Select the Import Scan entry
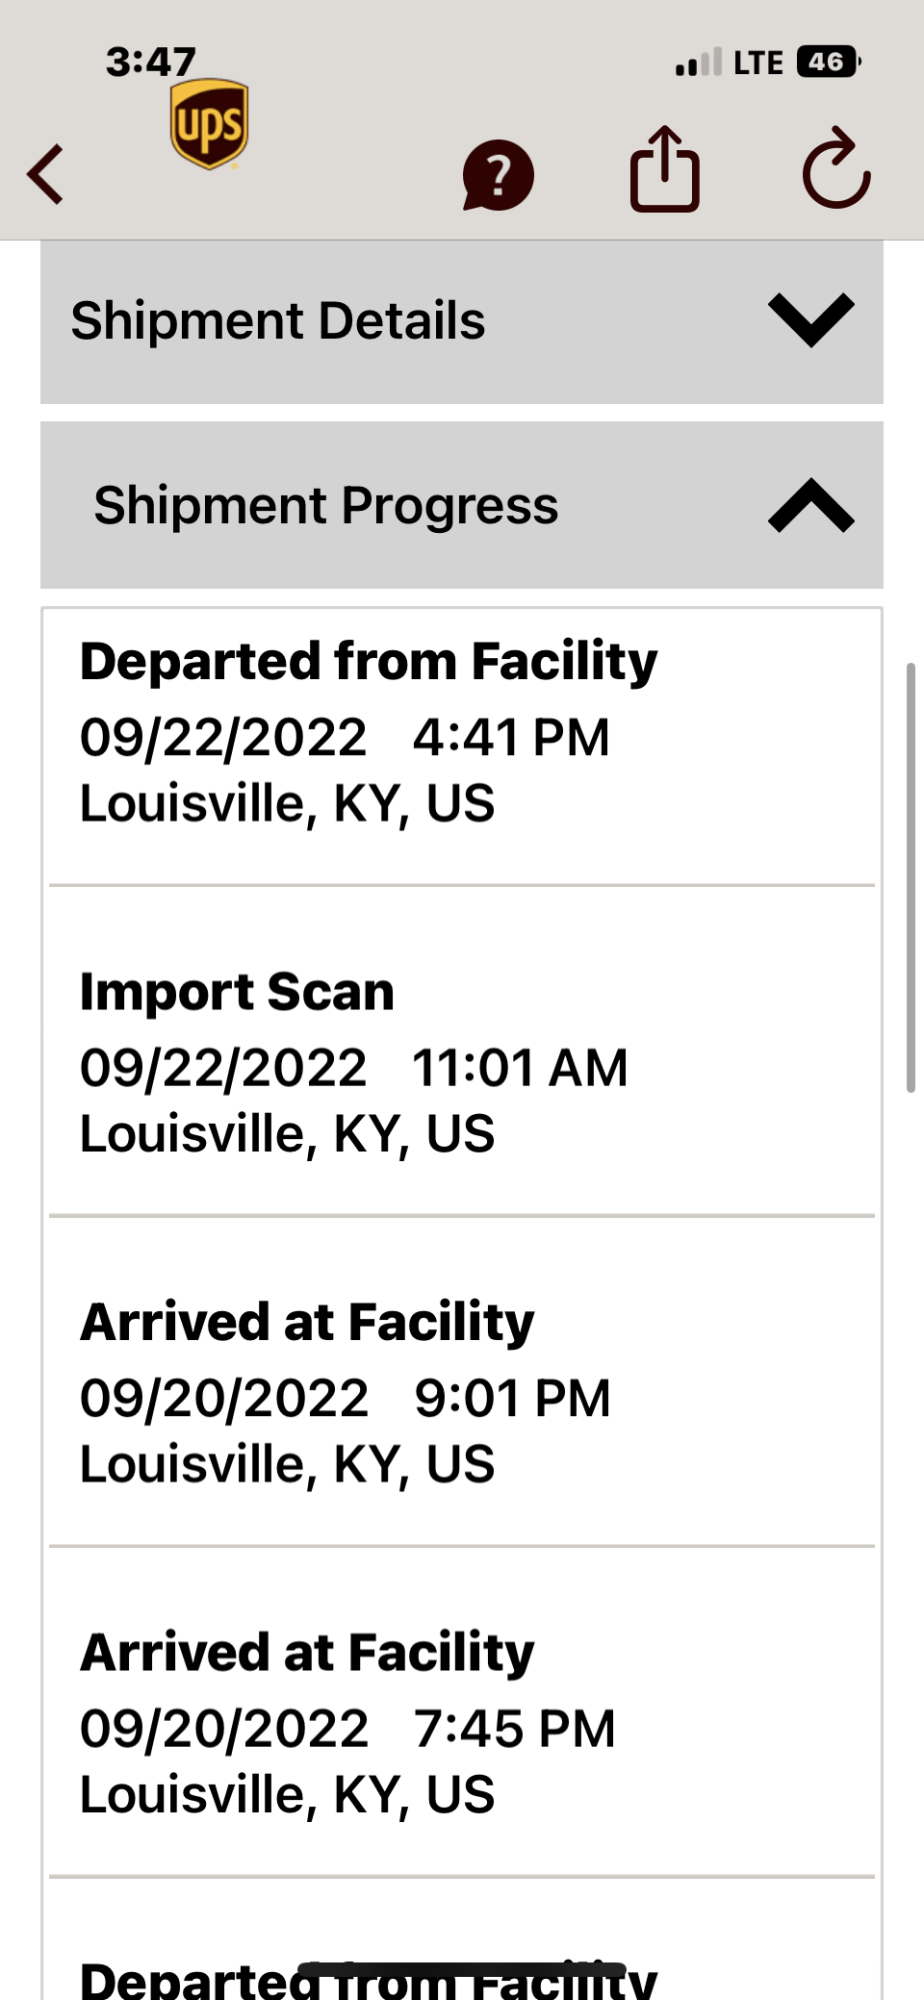Screen dimensions: 924x2000 [237, 992]
